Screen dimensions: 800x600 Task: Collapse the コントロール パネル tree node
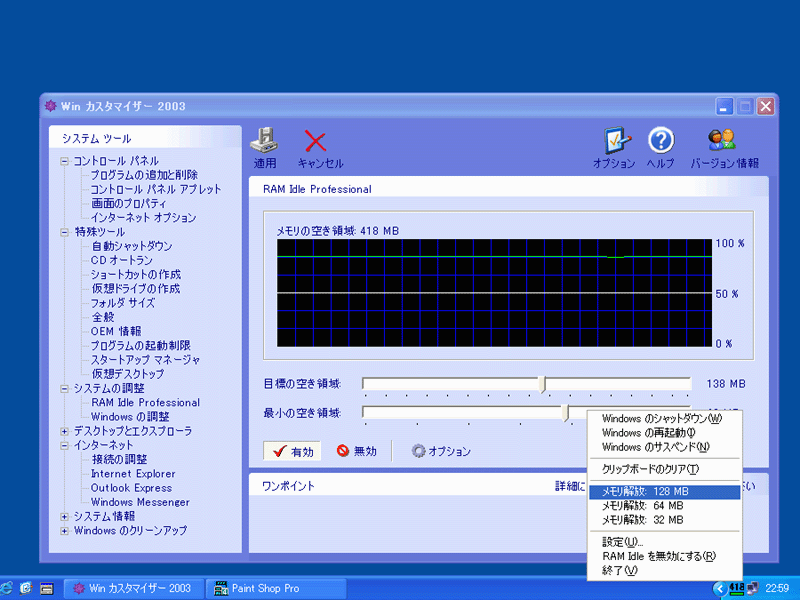click(x=64, y=161)
